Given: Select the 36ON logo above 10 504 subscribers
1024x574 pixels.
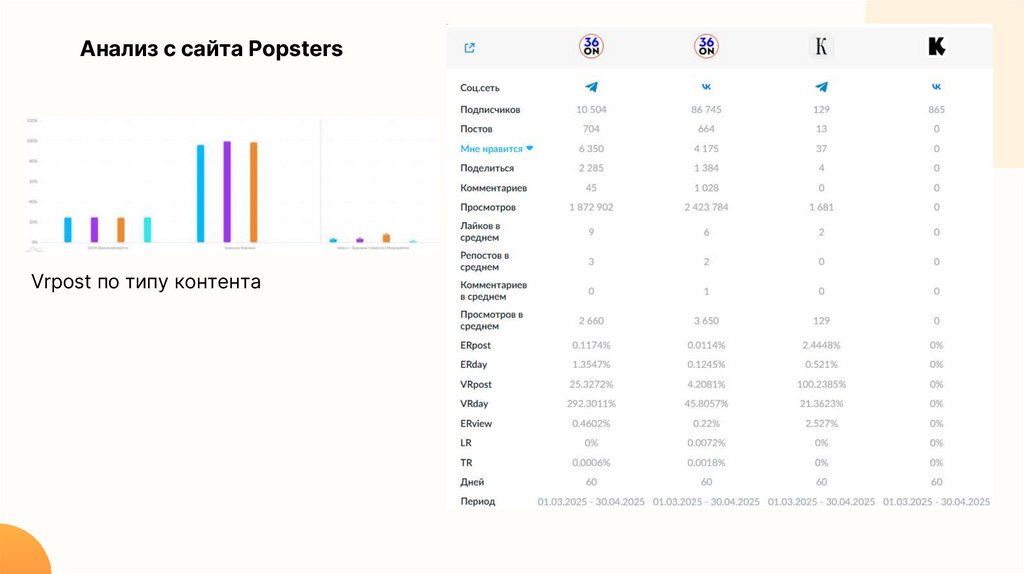Looking at the screenshot, I should 591,46.
